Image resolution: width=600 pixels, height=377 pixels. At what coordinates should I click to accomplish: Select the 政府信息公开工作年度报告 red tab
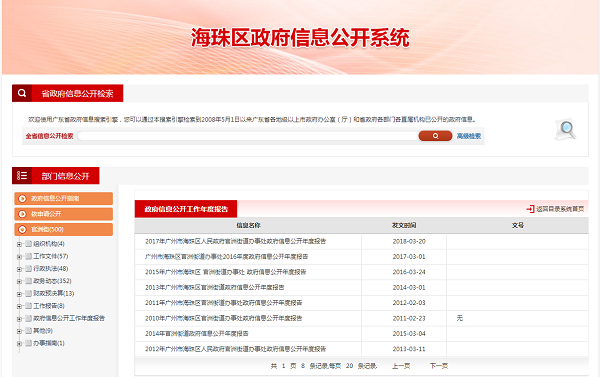186,209
